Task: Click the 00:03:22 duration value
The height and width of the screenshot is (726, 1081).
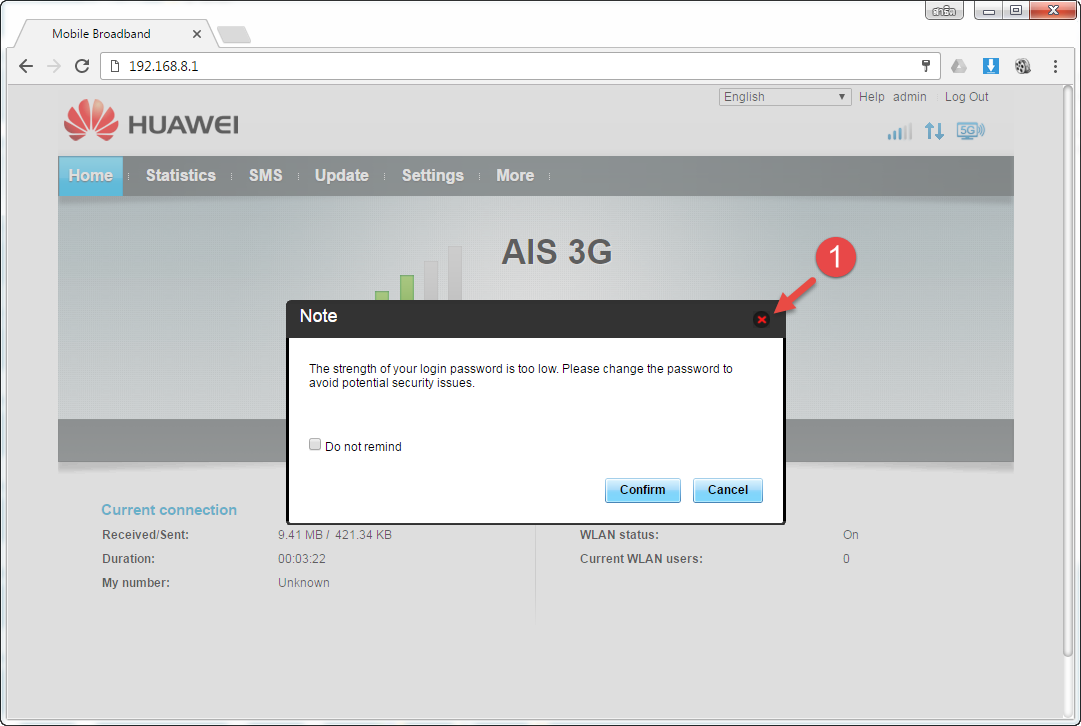Action: point(302,559)
